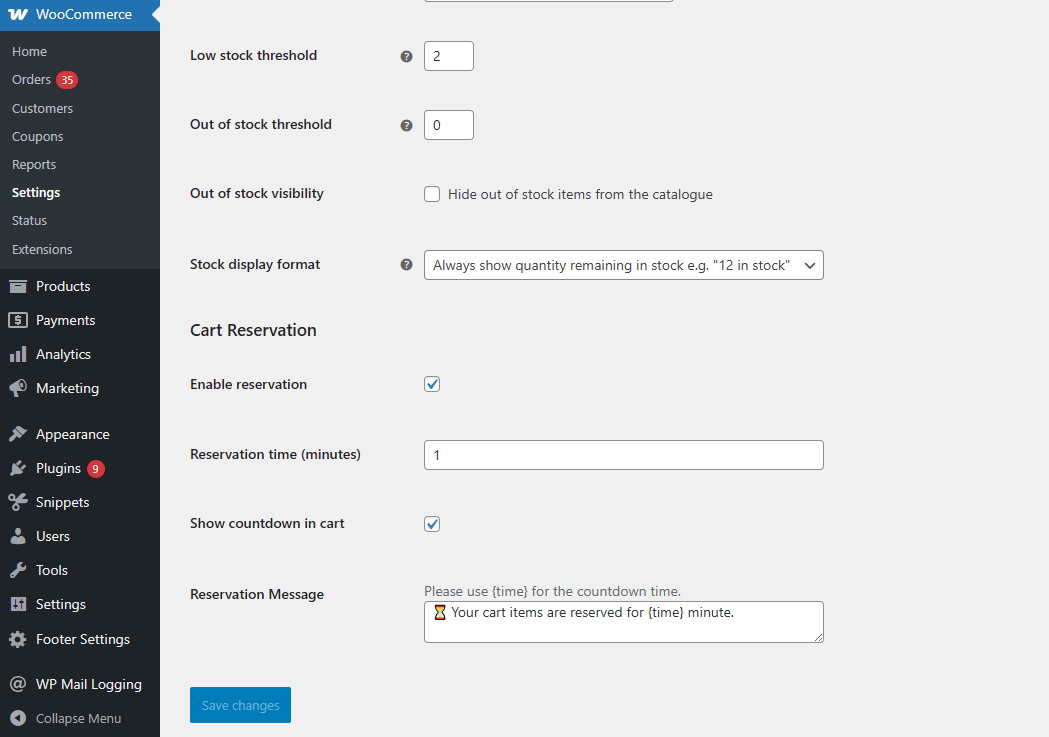Open the WooCommerce Extensions page
The width and height of the screenshot is (1049, 737).
click(42, 249)
